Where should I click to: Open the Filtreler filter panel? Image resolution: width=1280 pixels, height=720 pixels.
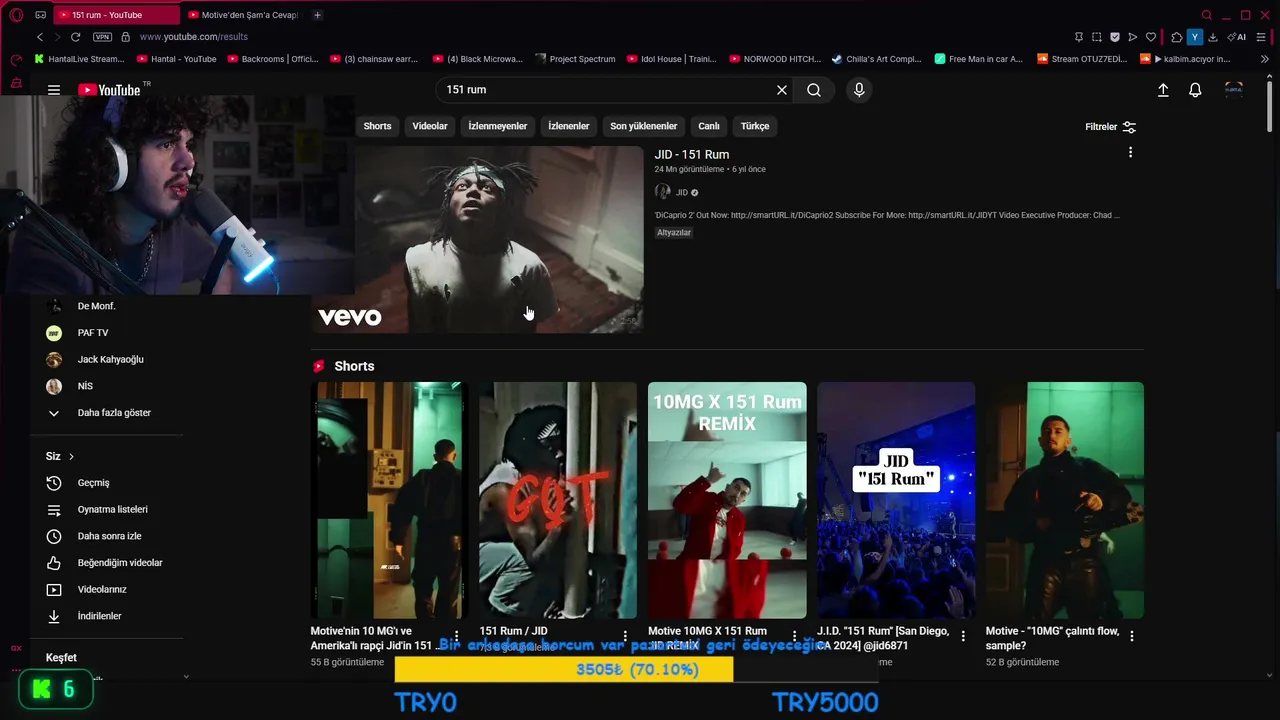click(x=1110, y=127)
